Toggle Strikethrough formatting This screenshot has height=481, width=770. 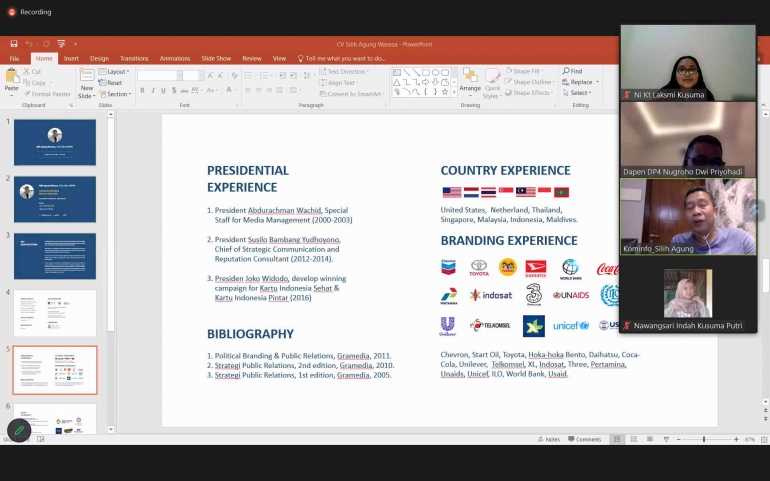pyautogui.click(x=184, y=90)
